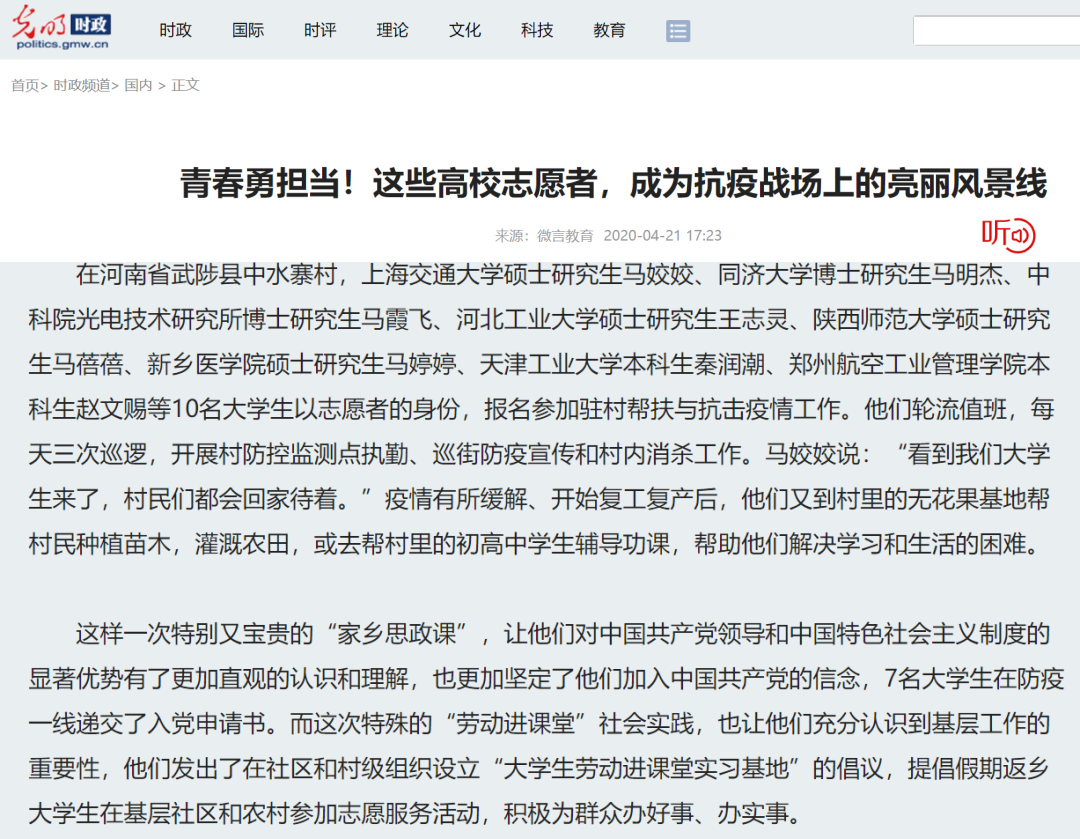Image resolution: width=1080 pixels, height=839 pixels.
Task: Open the navigation list menu icon
Action: tap(678, 30)
